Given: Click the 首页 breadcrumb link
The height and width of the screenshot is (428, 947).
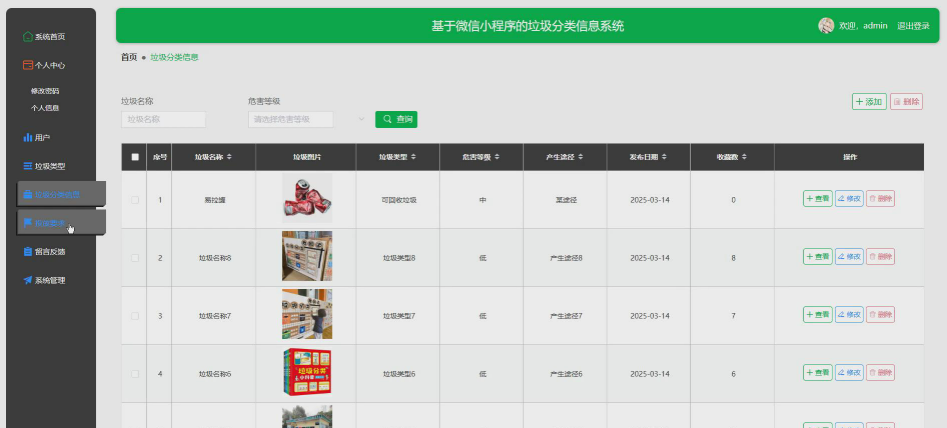Looking at the screenshot, I should pyautogui.click(x=129, y=57).
